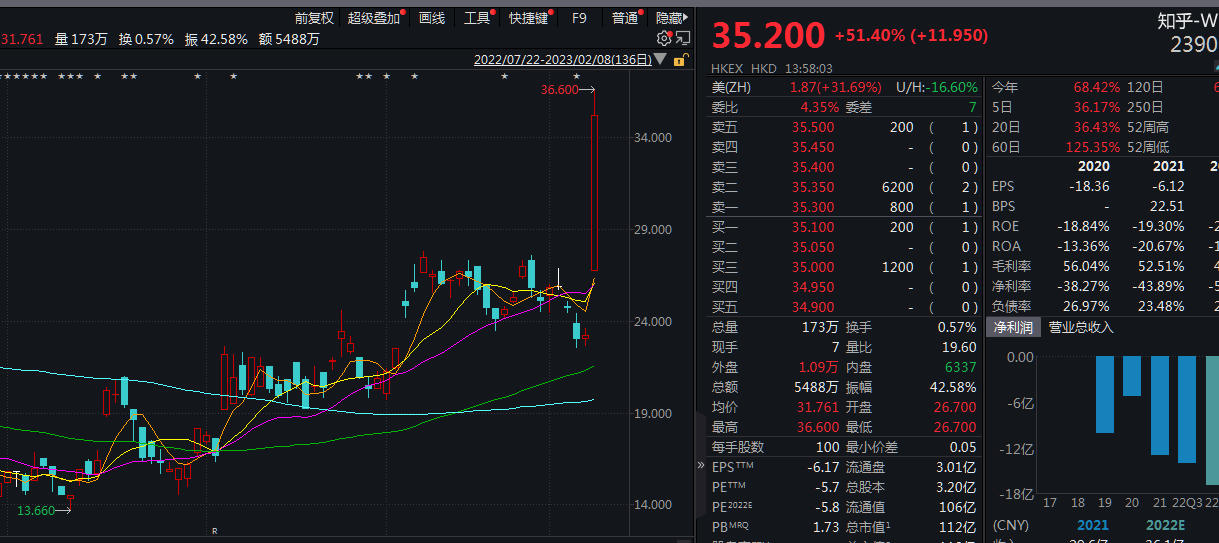Click the last star marker above chart
The image size is (1219, 543).
point(577,77)
